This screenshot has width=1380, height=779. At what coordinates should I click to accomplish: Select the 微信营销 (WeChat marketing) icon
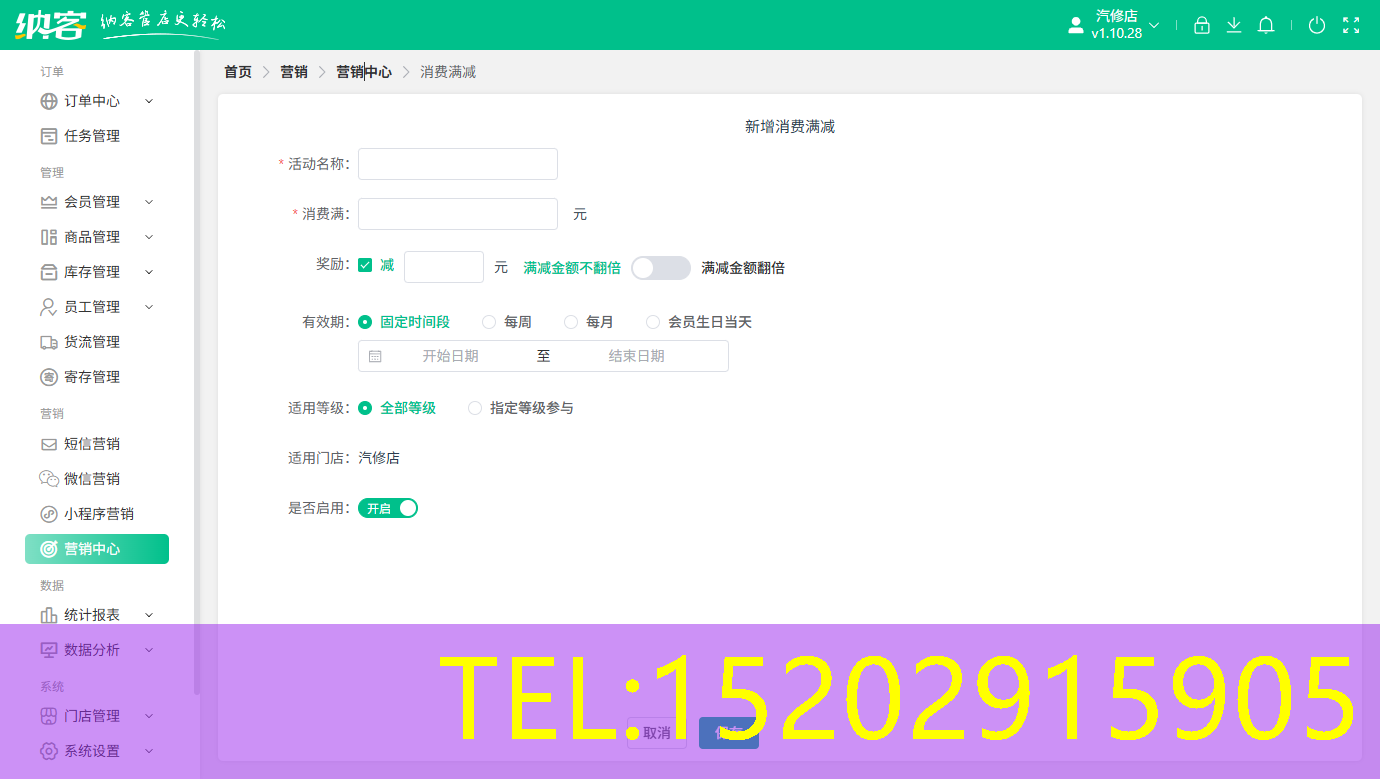coord(47,478)
